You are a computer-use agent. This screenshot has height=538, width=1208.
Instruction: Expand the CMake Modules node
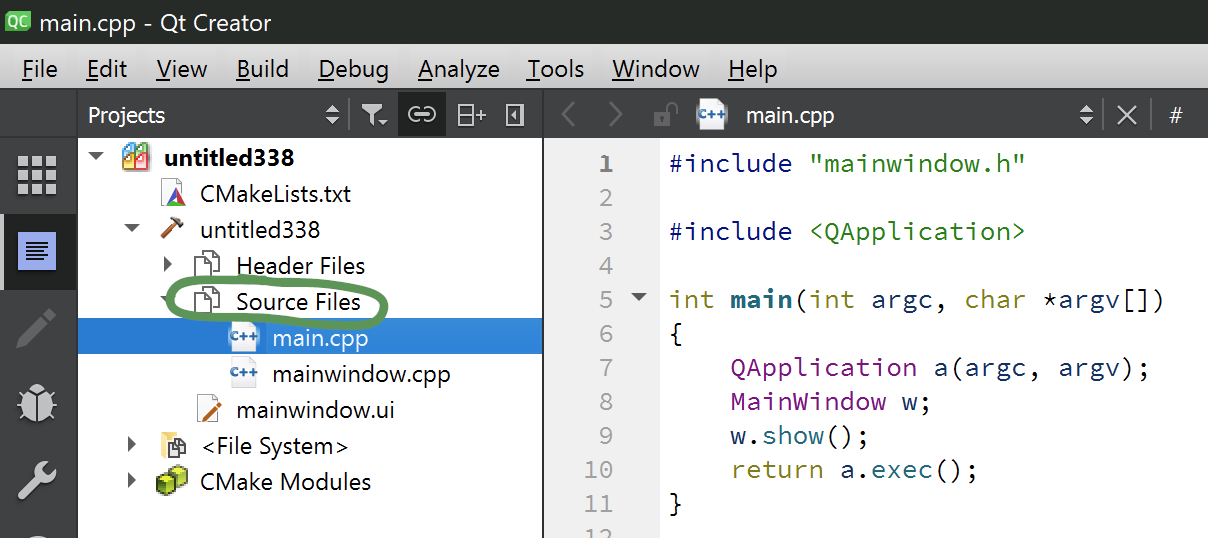132,482
